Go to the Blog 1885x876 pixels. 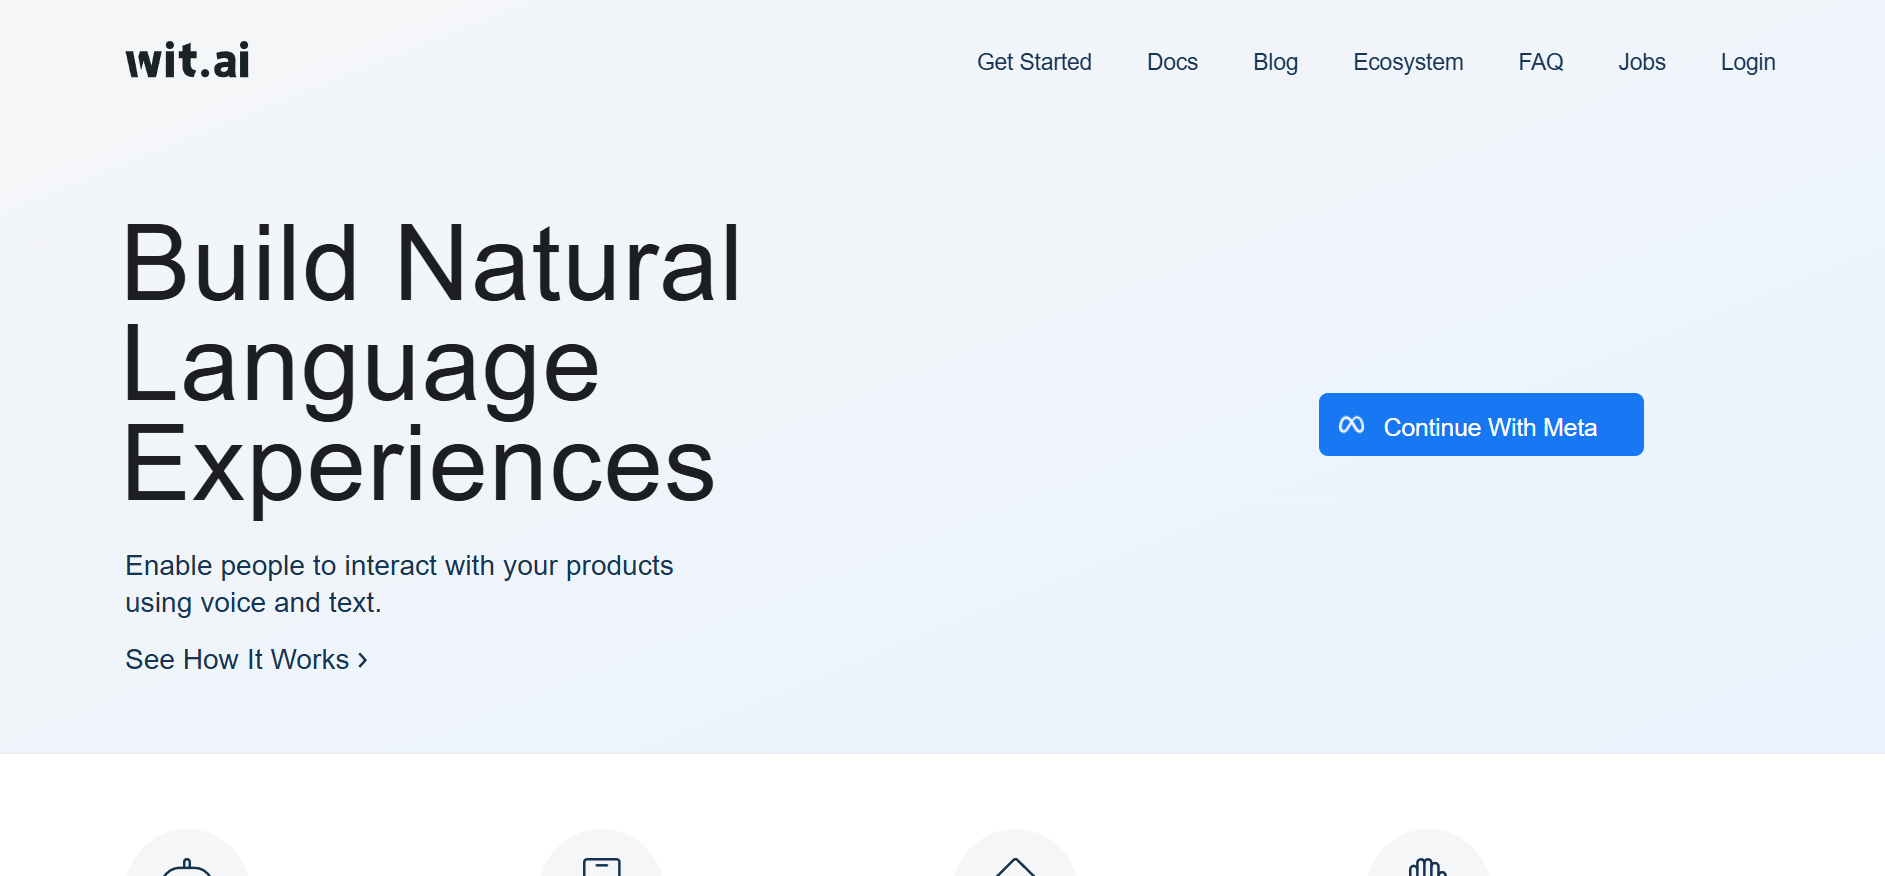(1275, 62)
